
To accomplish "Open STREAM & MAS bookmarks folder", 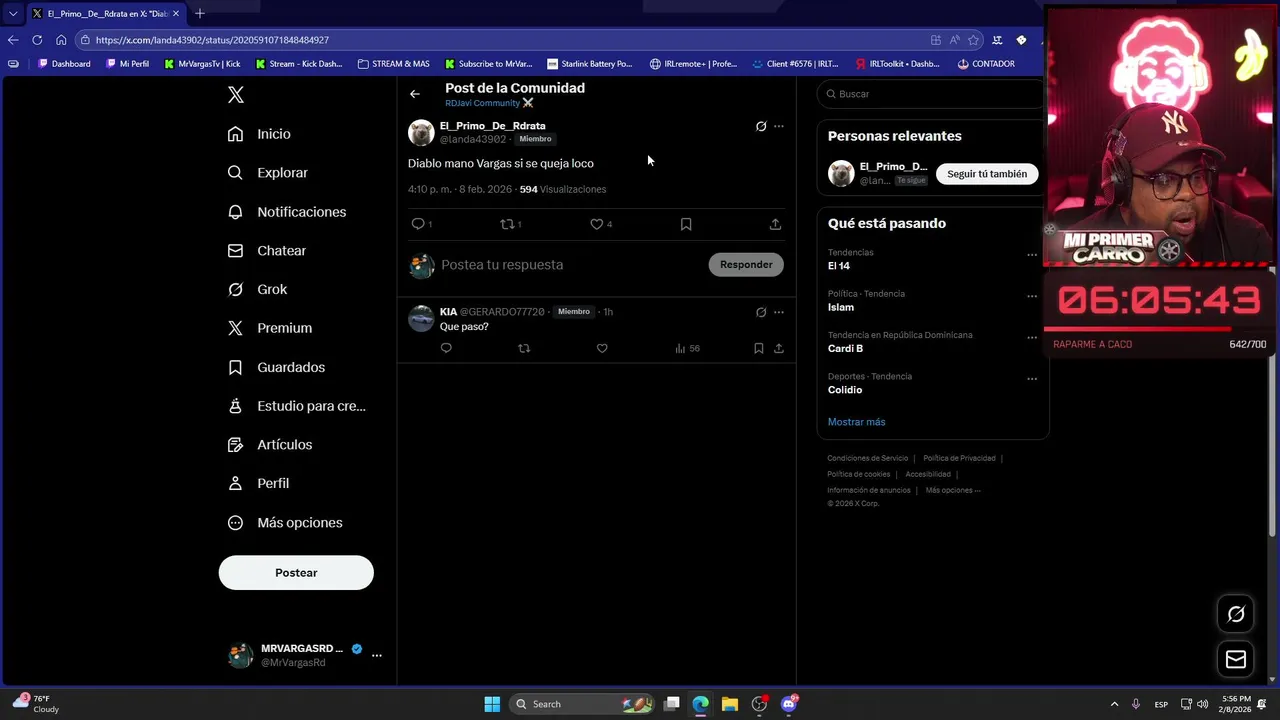I will pos(394,64).
